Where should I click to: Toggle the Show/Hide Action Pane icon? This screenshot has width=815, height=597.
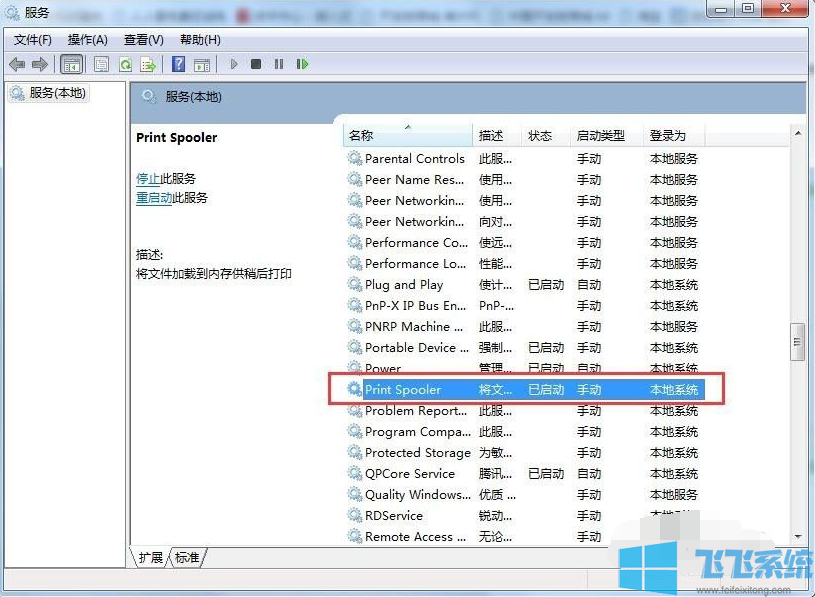(x=203, y=63)
